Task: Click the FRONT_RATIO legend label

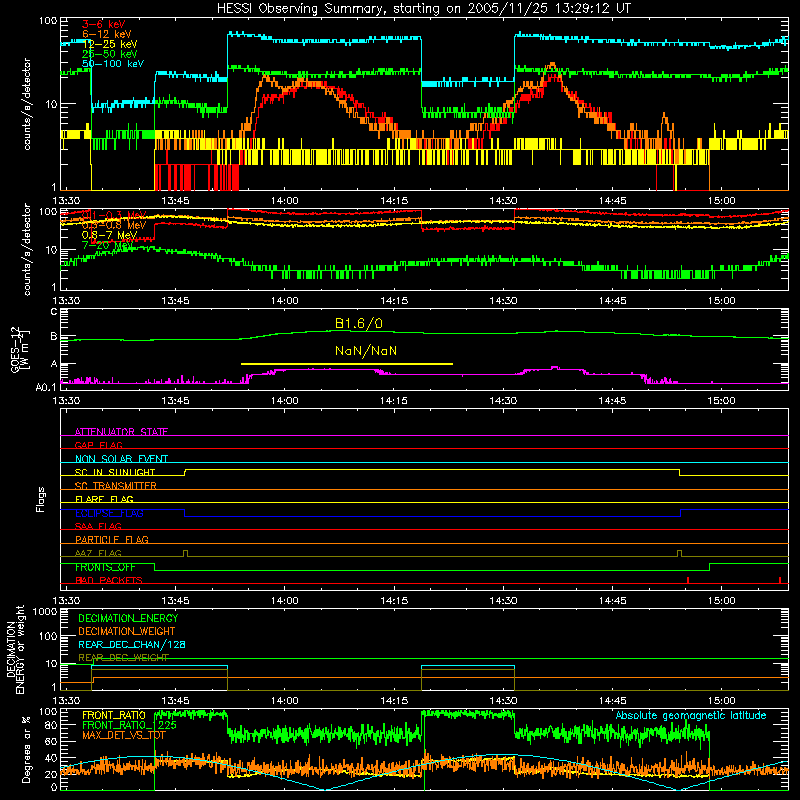Action: (x=114, y=715)
